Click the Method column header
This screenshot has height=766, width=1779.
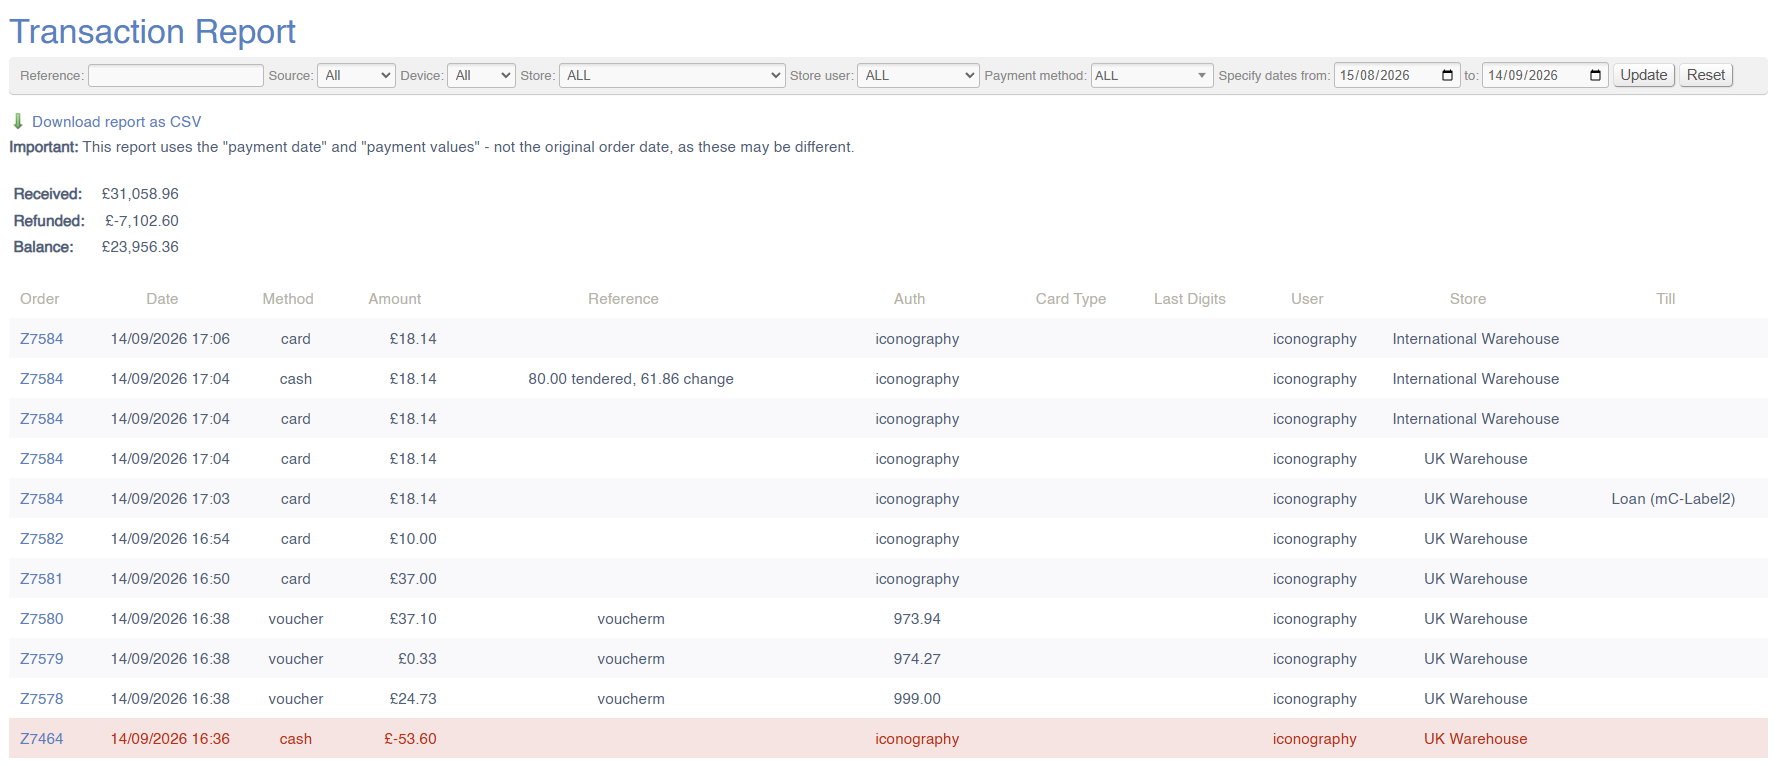288,298
